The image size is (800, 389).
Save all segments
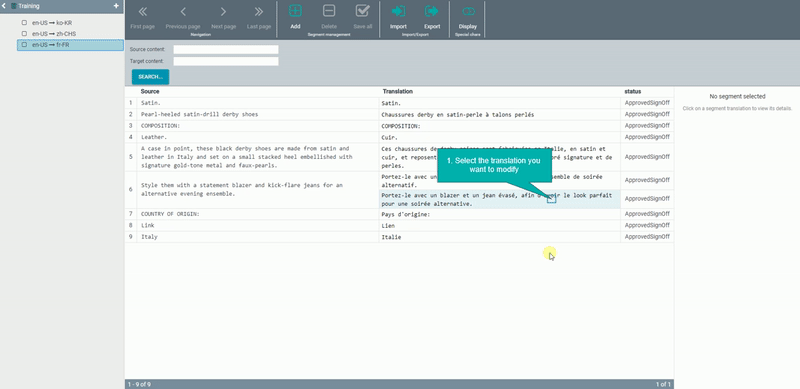tap(362, 17)
